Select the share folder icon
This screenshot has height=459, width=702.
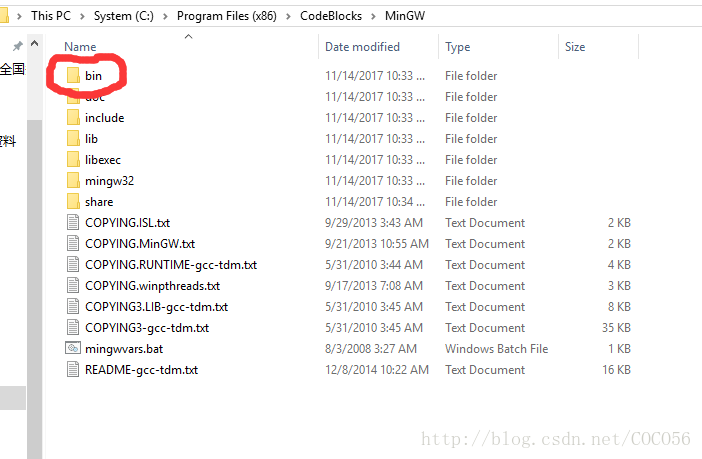[x=72, y=202]
